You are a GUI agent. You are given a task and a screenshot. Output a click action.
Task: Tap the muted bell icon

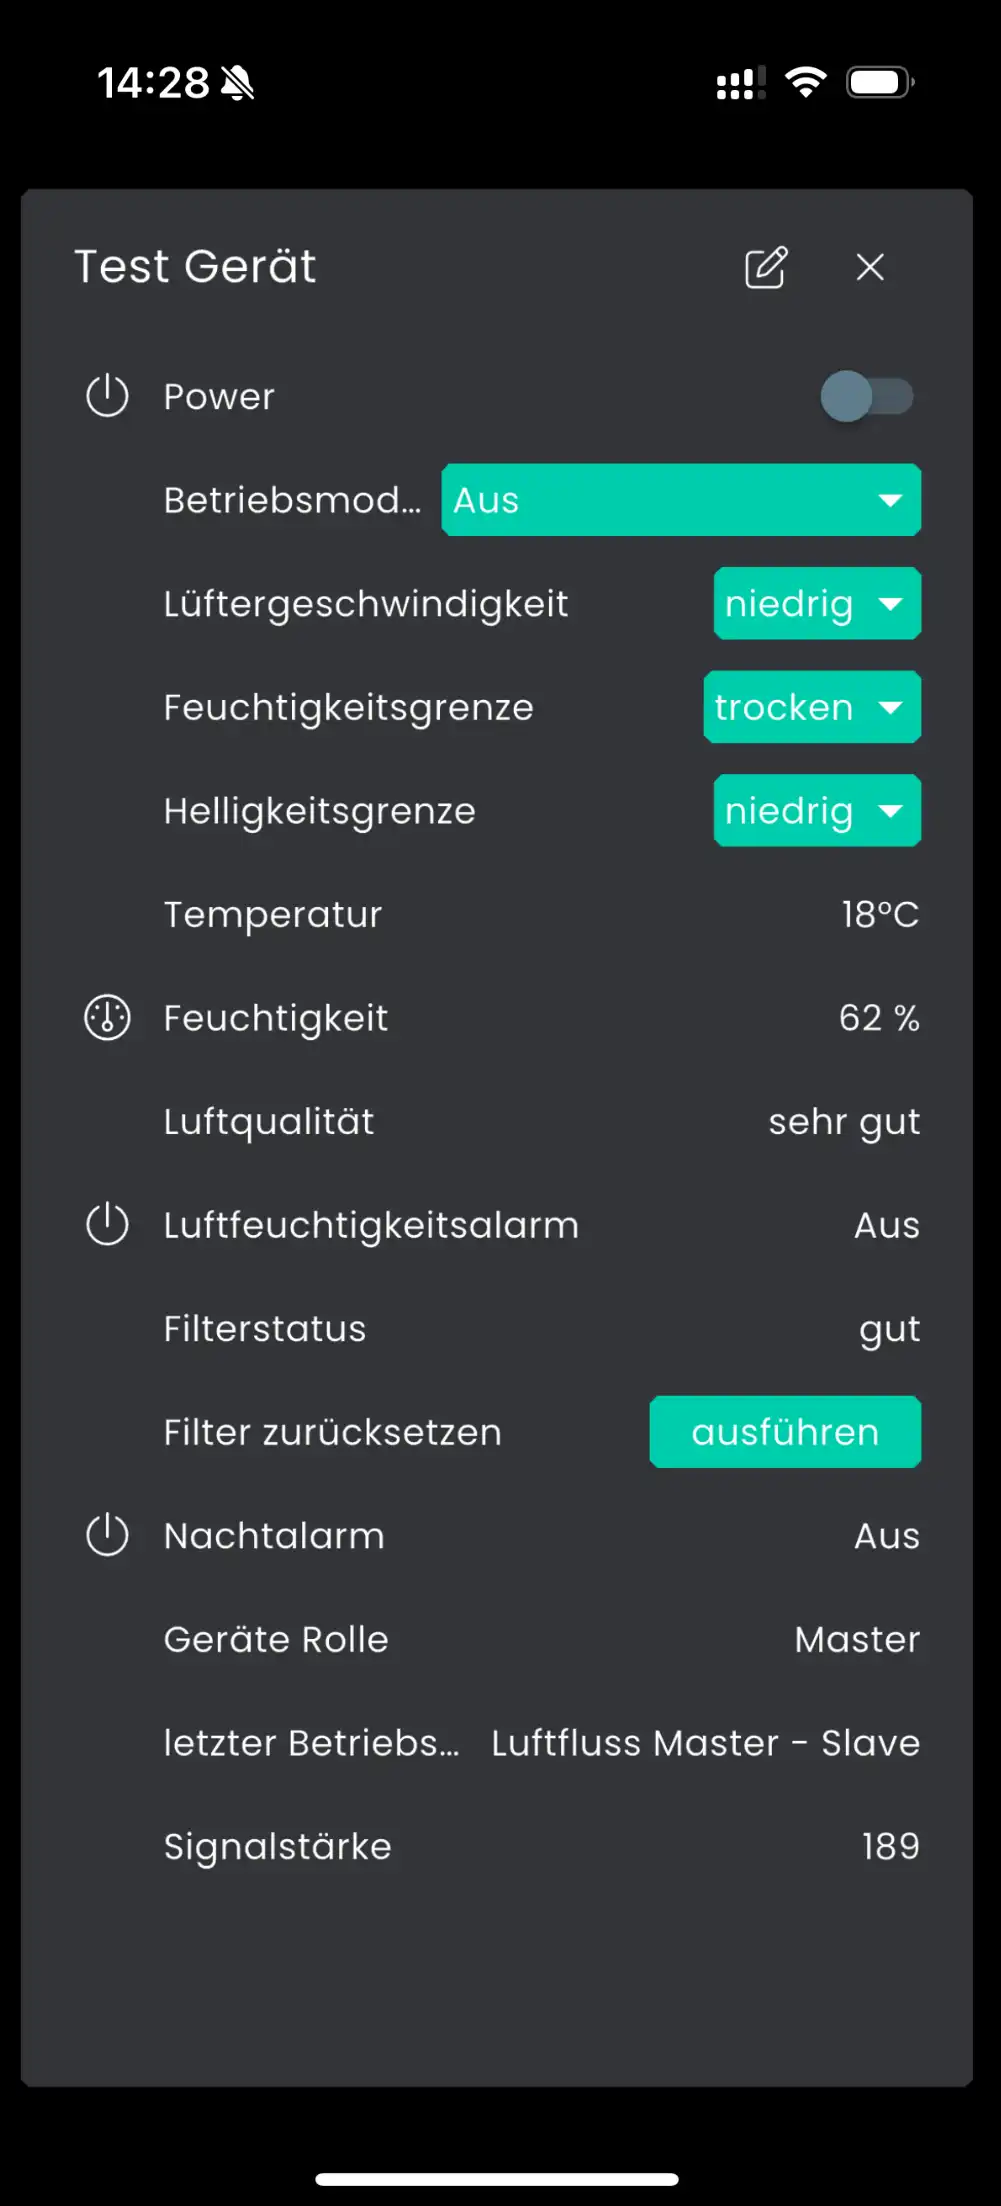pos(238,83)
